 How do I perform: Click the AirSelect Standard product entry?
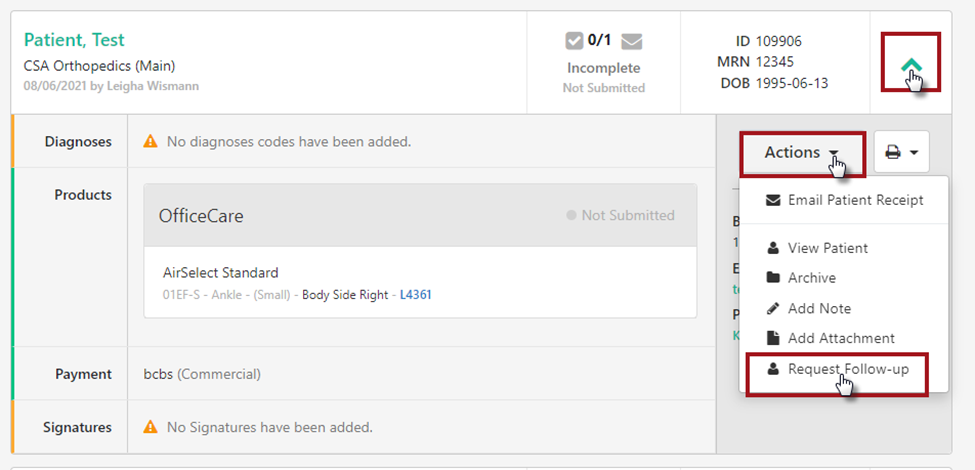tap(221, 273)
